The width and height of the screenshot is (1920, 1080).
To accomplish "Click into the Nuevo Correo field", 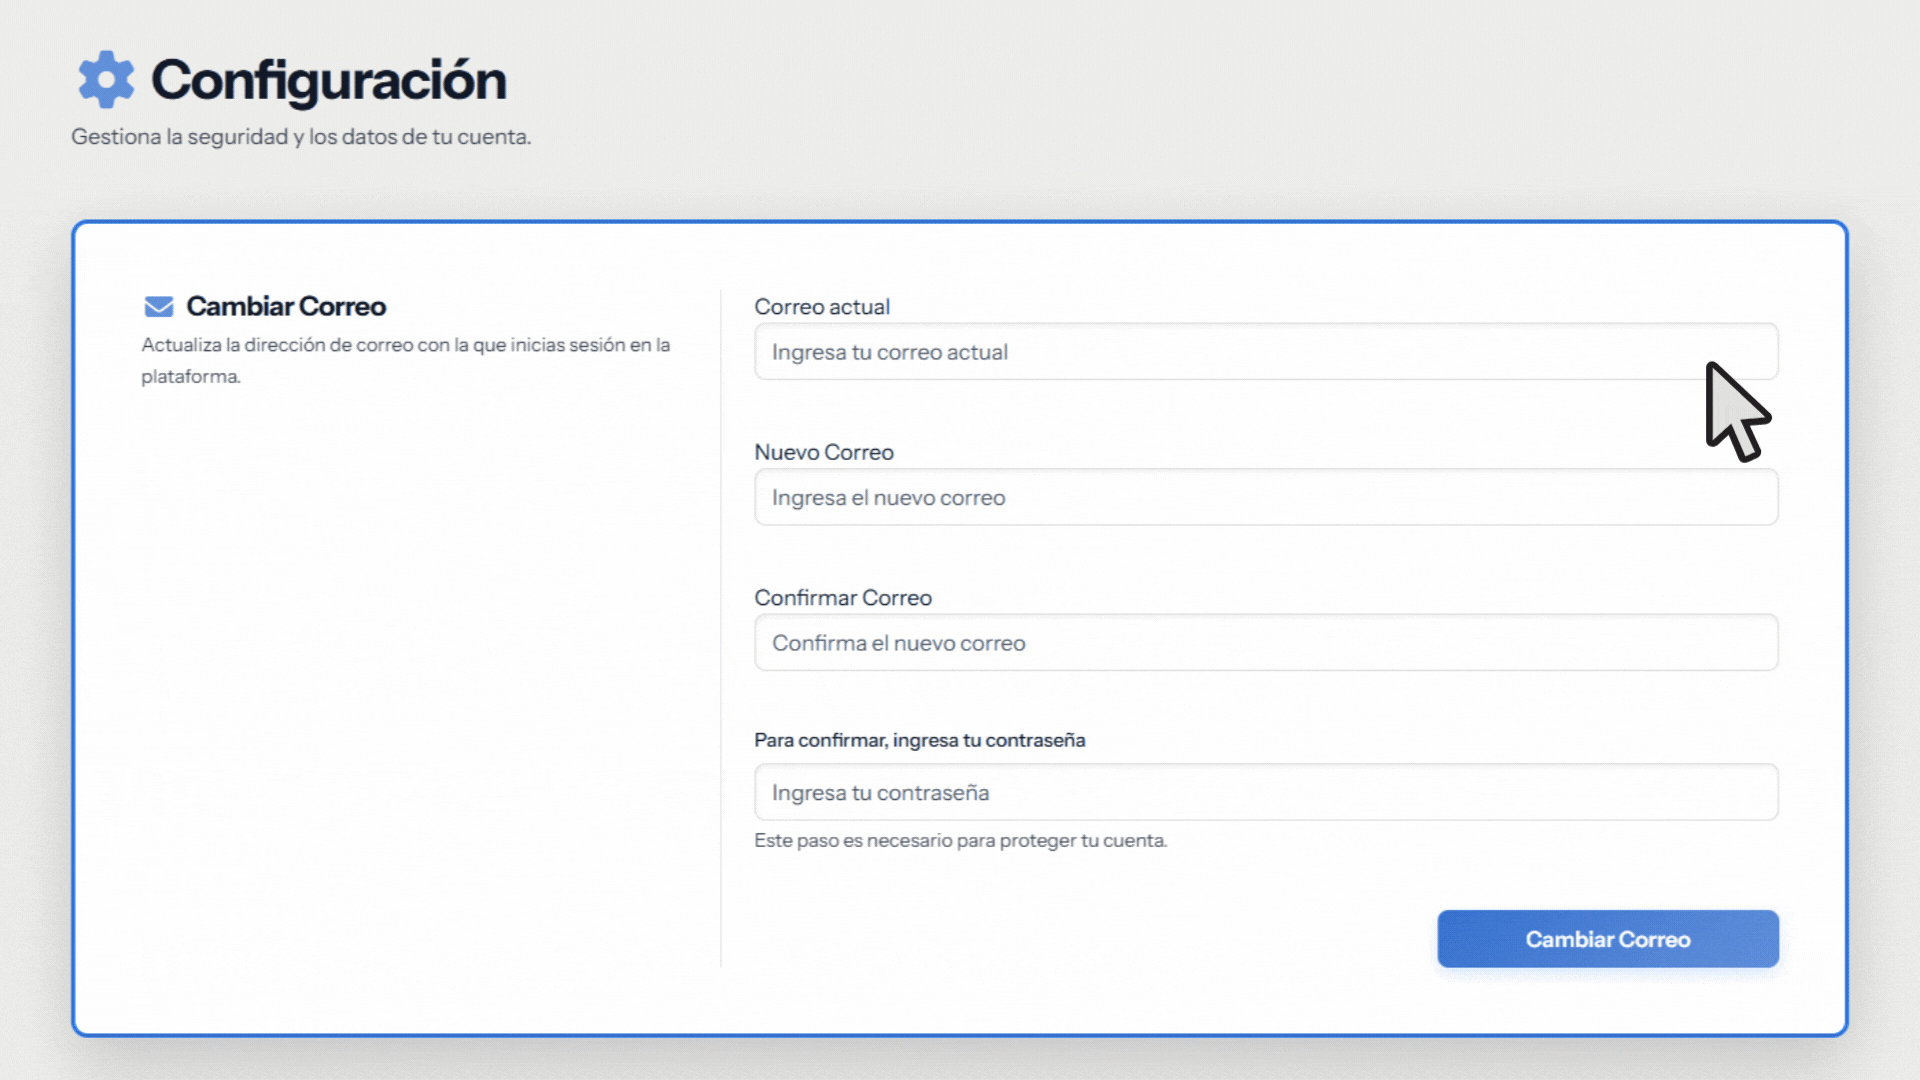I will pos(1265,498).
